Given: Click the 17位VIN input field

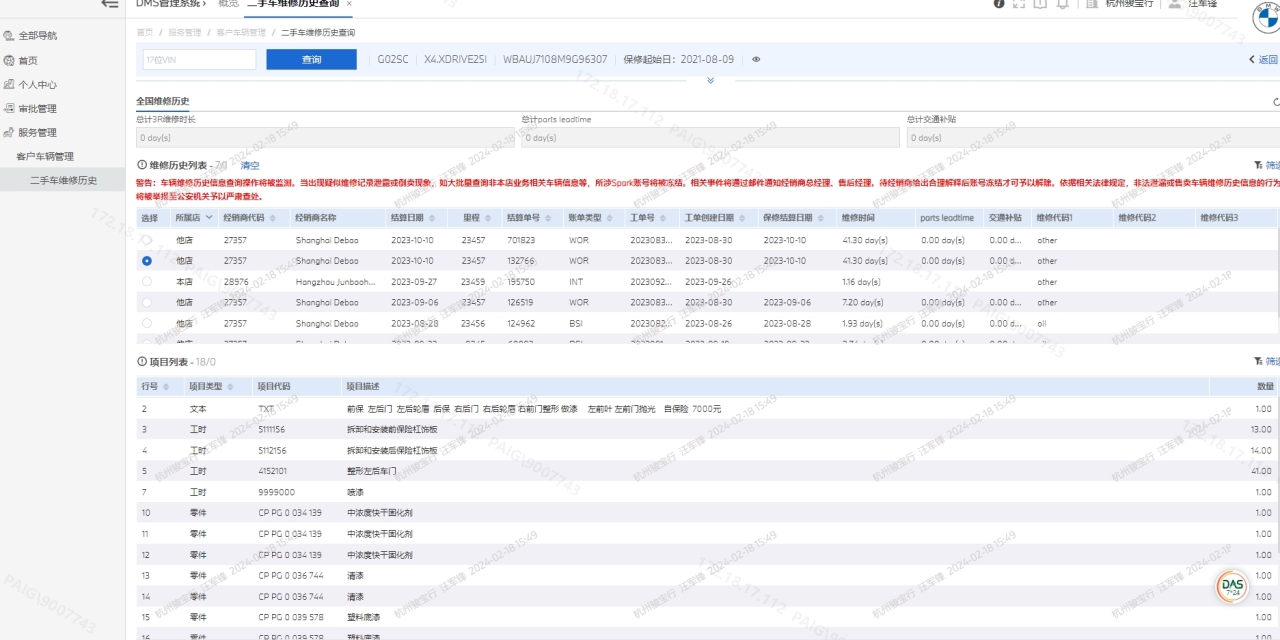Looking at the screenshot, I should pos(199,60).
